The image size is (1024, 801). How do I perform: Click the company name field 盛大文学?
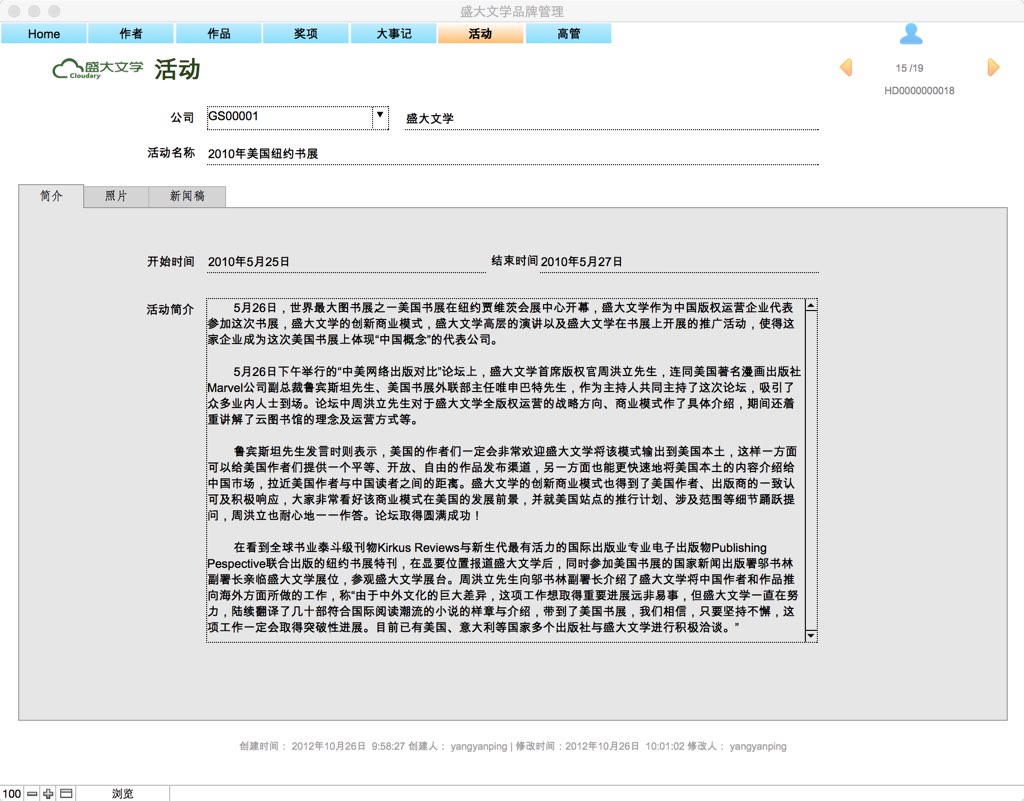coord(611,118)
